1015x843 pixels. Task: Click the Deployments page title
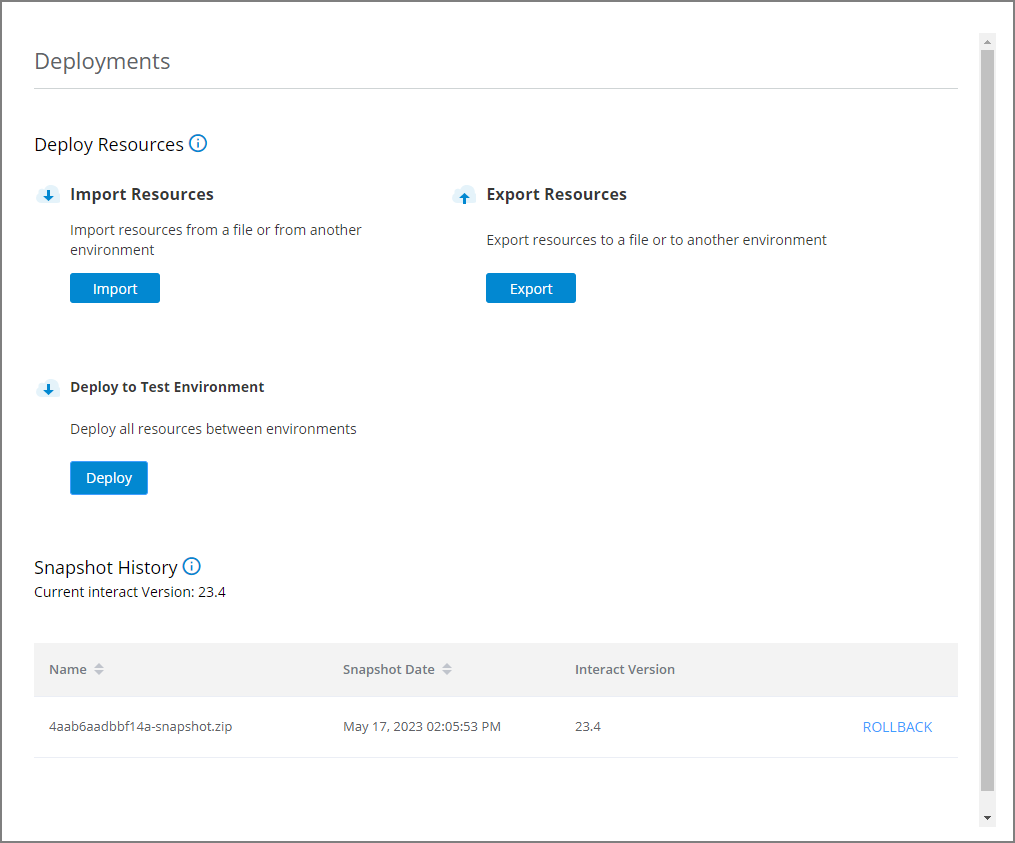pos(102,62)
